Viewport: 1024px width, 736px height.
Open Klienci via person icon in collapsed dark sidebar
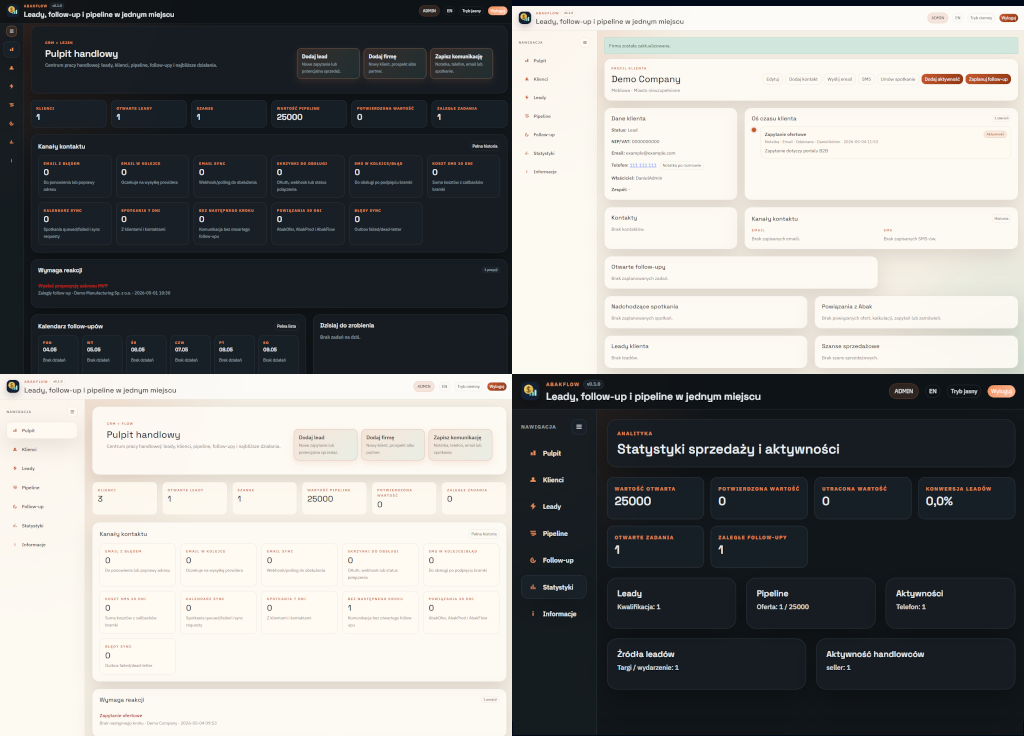pos(11,68)
